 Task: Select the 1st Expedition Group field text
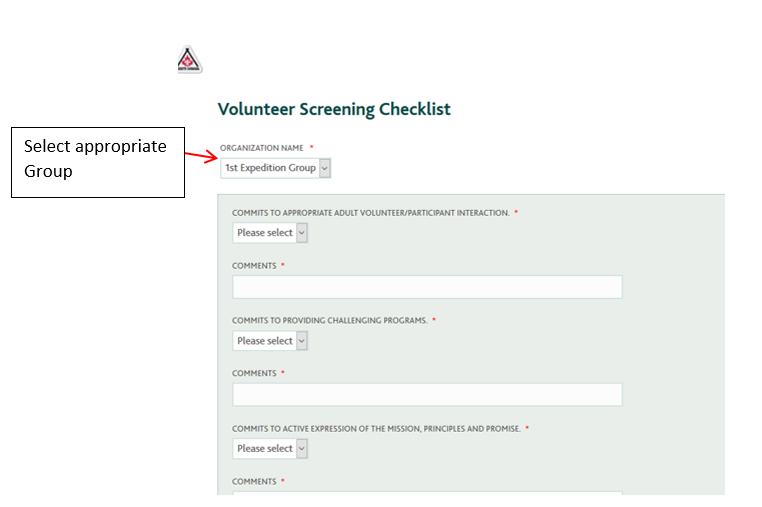click(x=270, y=168)
